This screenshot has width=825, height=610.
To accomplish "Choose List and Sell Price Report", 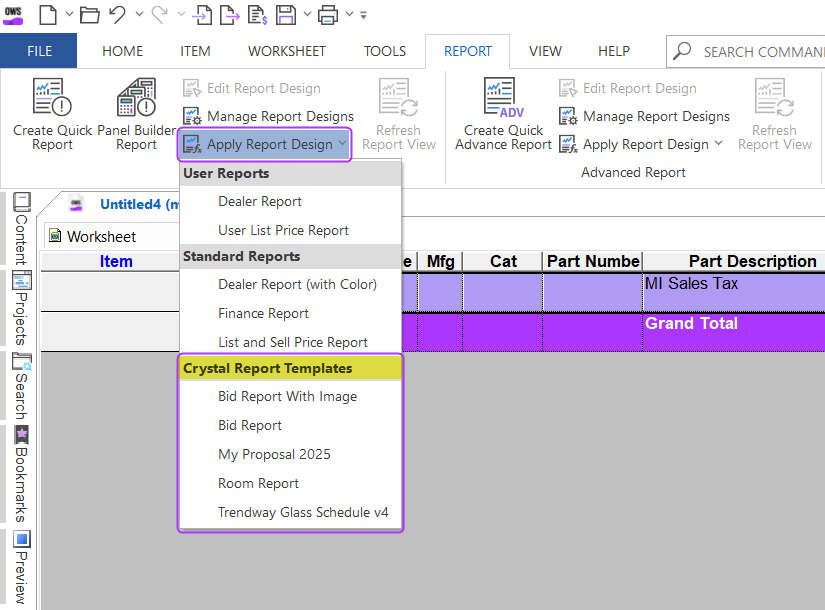I will tap(290, 342).
